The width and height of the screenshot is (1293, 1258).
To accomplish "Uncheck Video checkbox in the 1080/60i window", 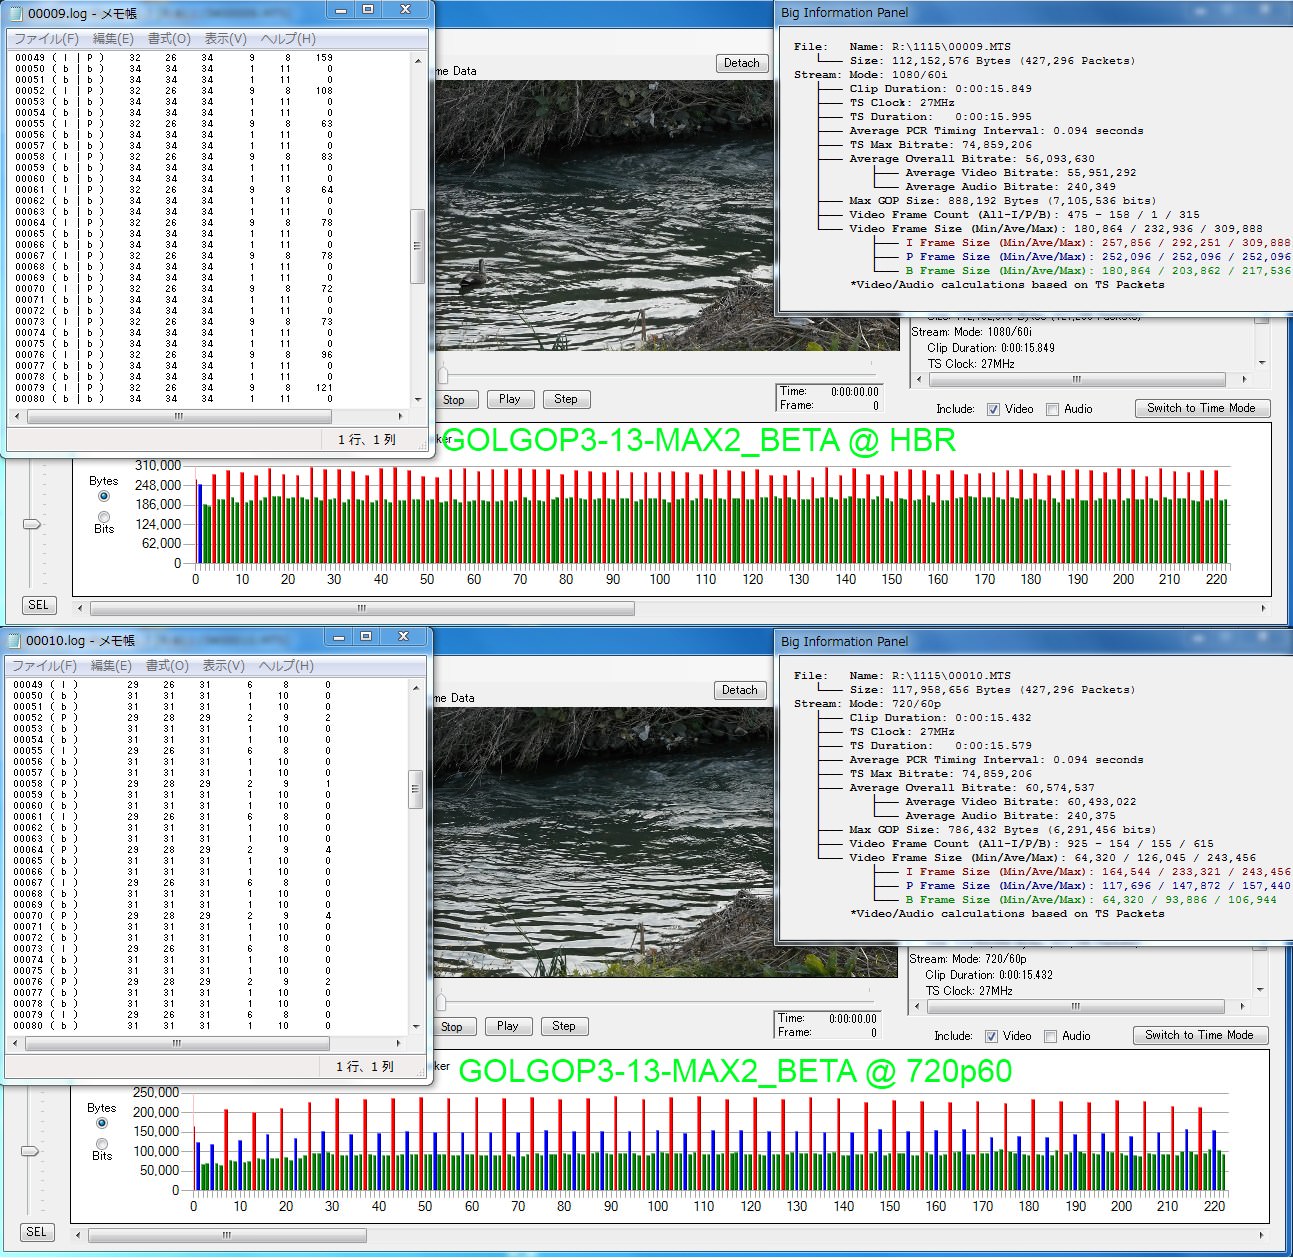I will (x=993, y=409).
